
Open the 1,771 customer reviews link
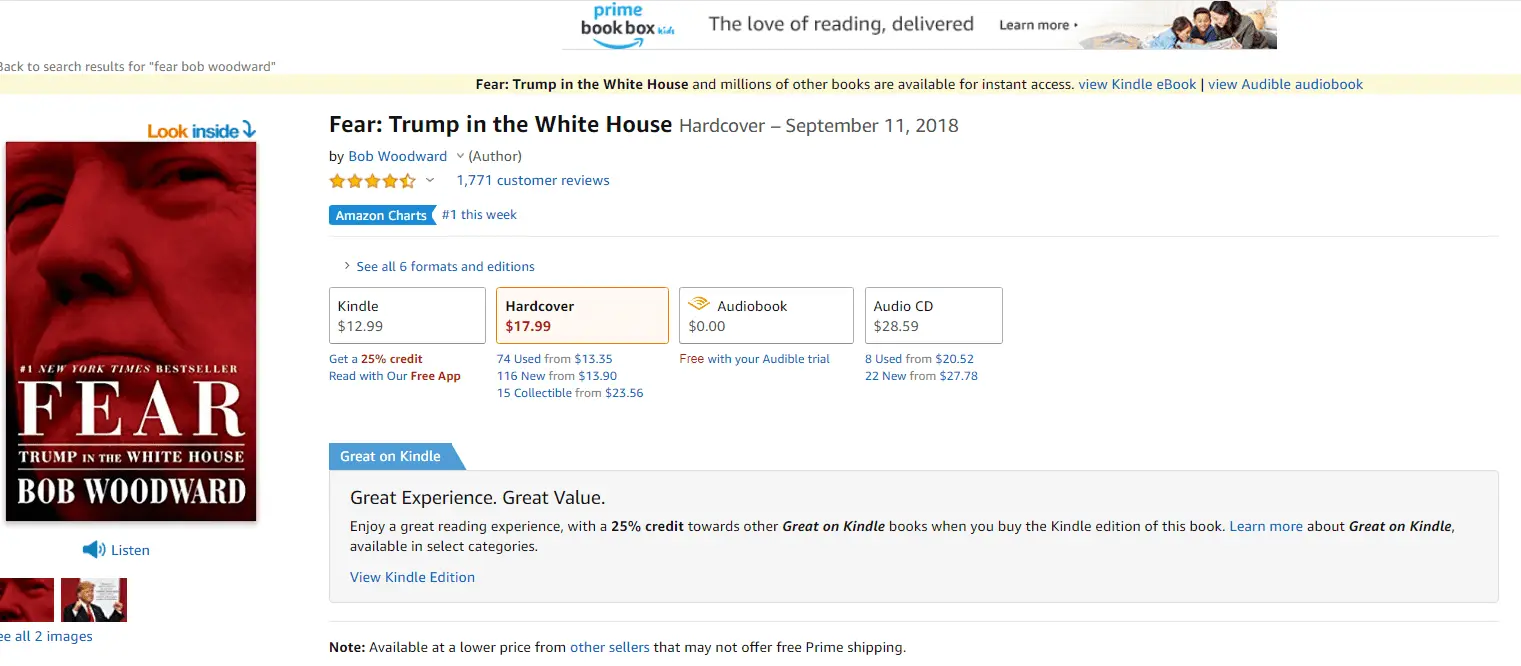tap(533, 181)
